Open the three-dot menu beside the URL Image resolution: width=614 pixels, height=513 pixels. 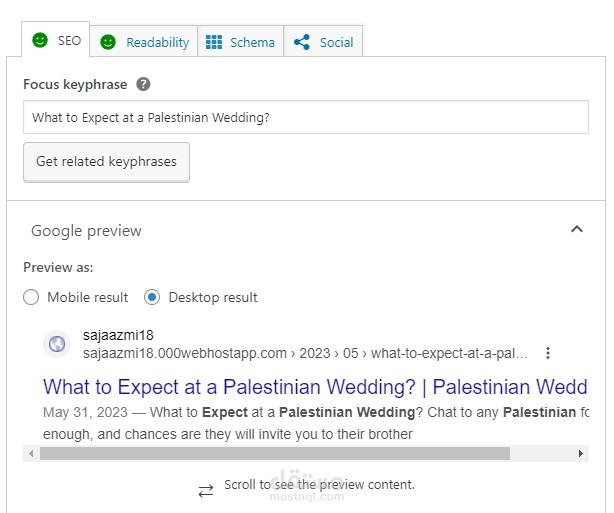[548, 353]
